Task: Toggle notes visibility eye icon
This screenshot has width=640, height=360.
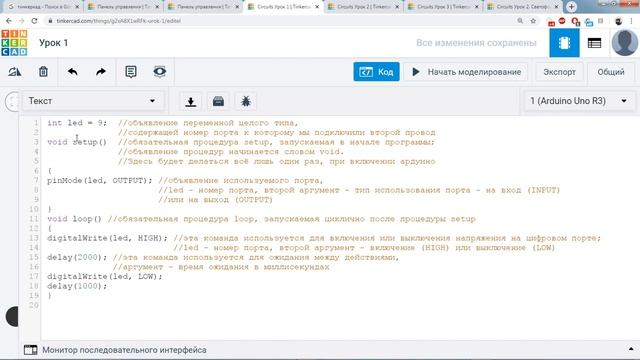Action: tap(160, 71)
